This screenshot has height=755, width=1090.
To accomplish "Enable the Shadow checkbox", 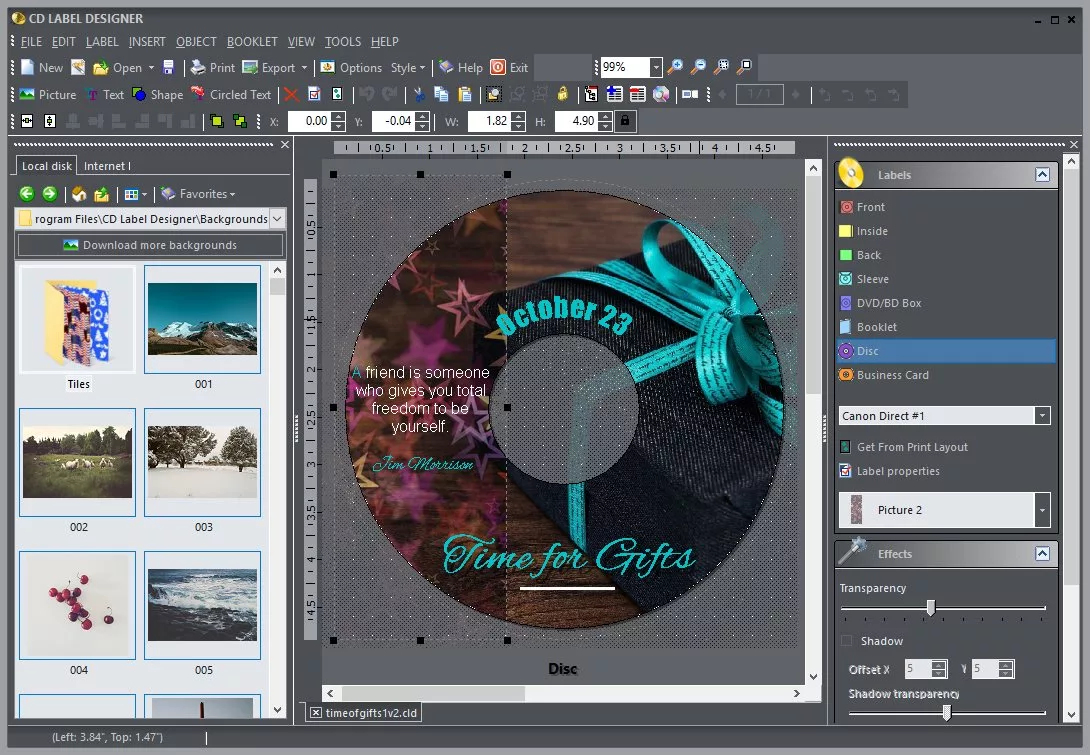I will click(847, 641).
